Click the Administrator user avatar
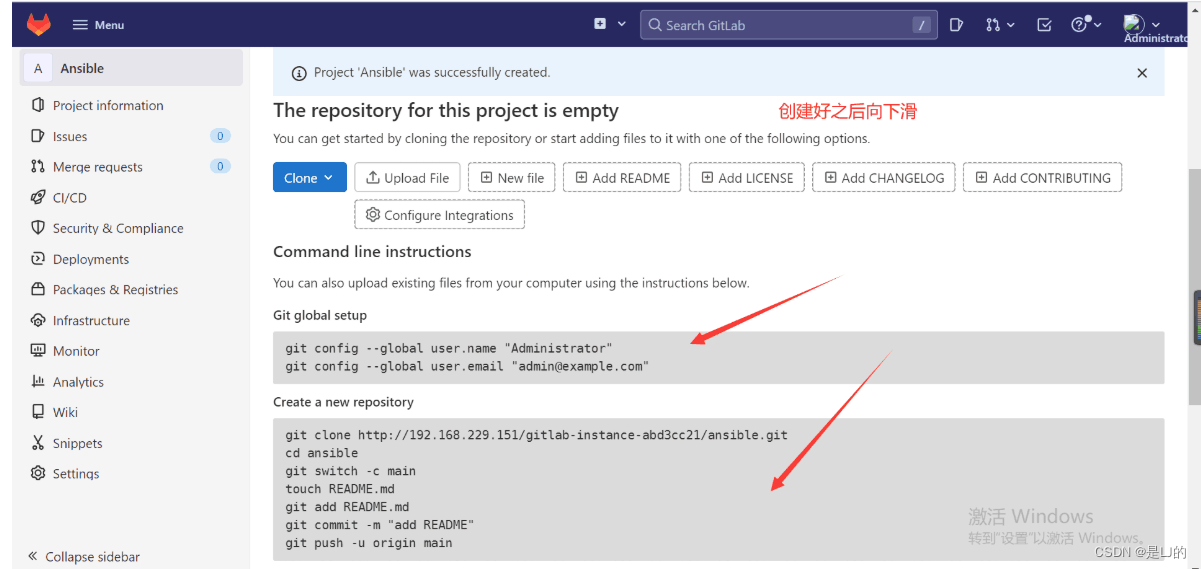 pos(1134,24)
